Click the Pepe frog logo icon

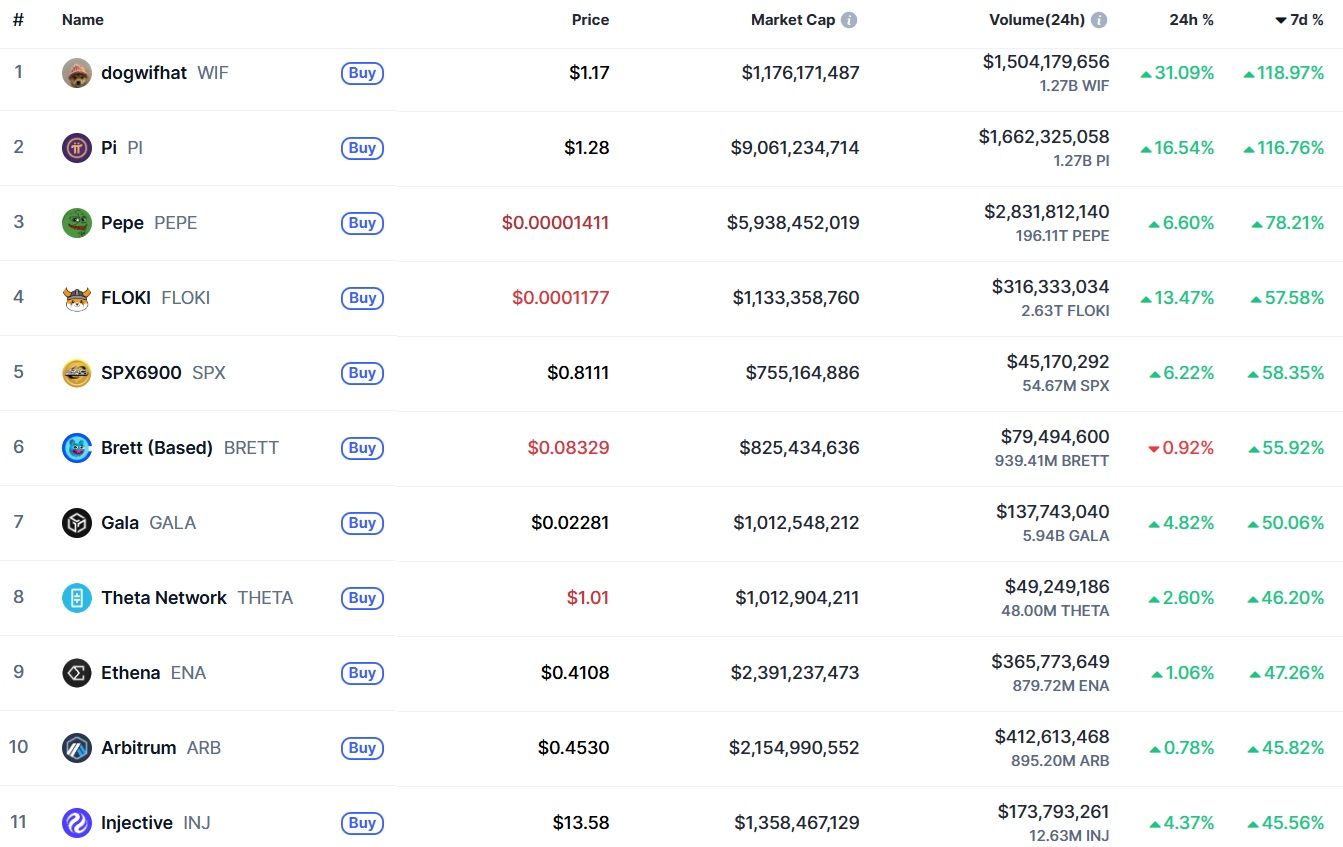point(77,223)
